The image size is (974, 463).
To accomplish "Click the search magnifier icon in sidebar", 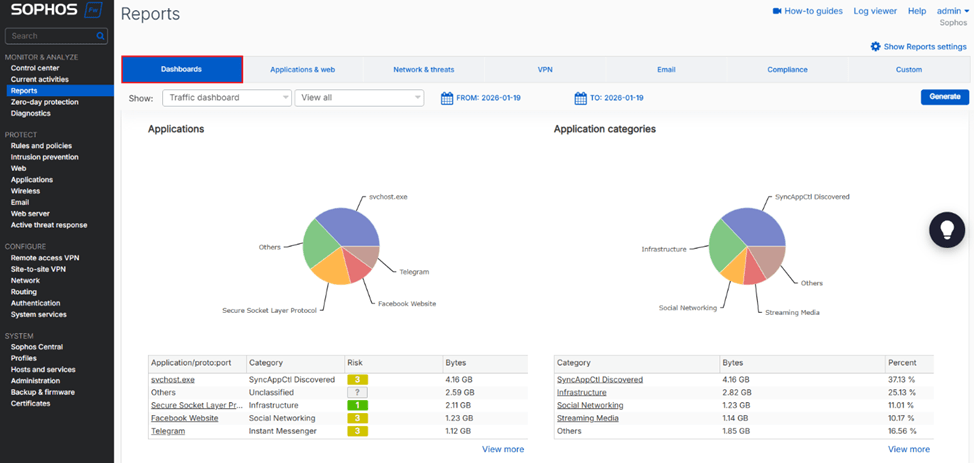I will coord(100,36).
